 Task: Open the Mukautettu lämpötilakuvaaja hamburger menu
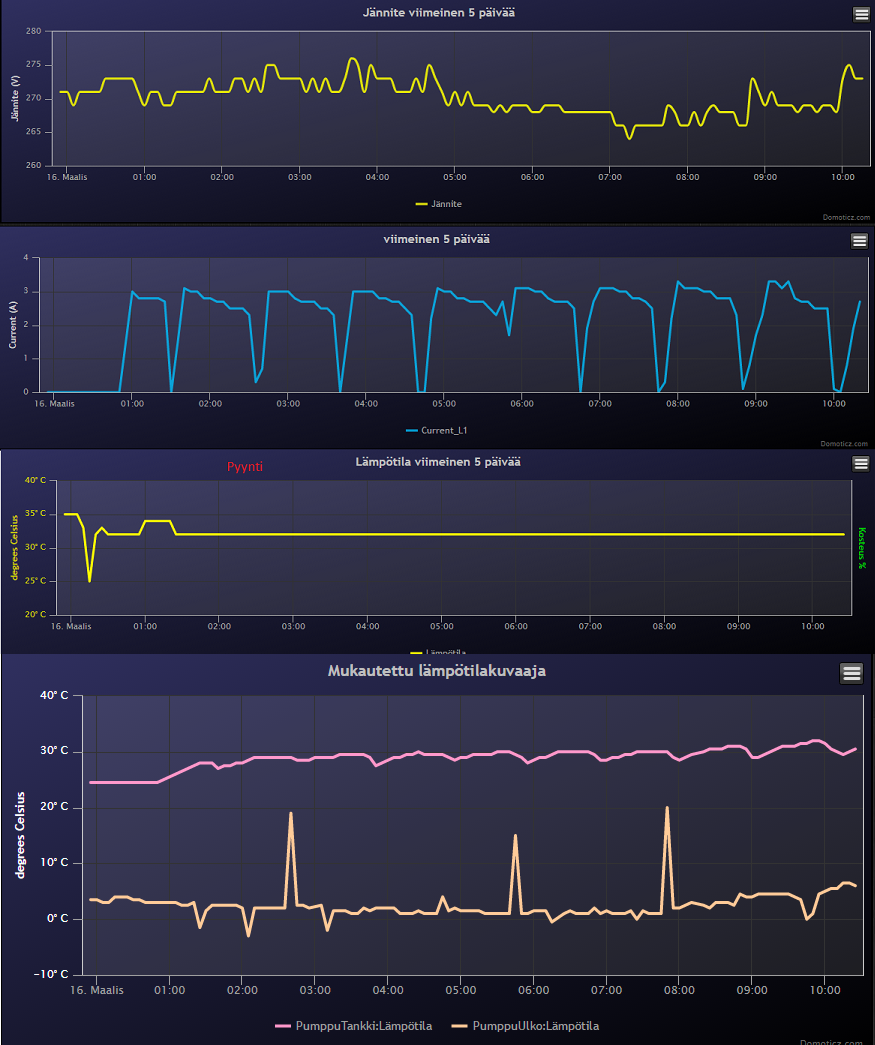pyautogui.click(x=852, y=673)
